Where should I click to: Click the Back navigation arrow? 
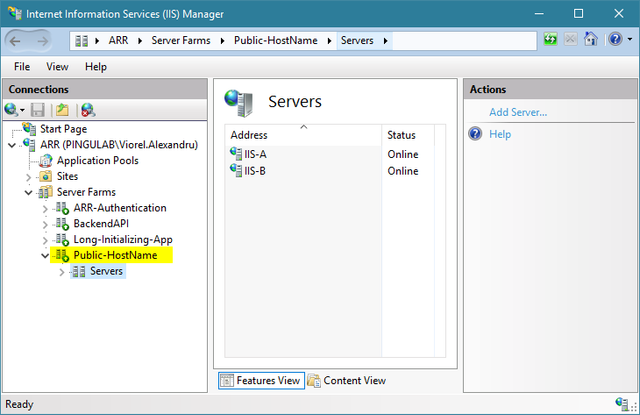pyautogui.click(x=16, y=41)
